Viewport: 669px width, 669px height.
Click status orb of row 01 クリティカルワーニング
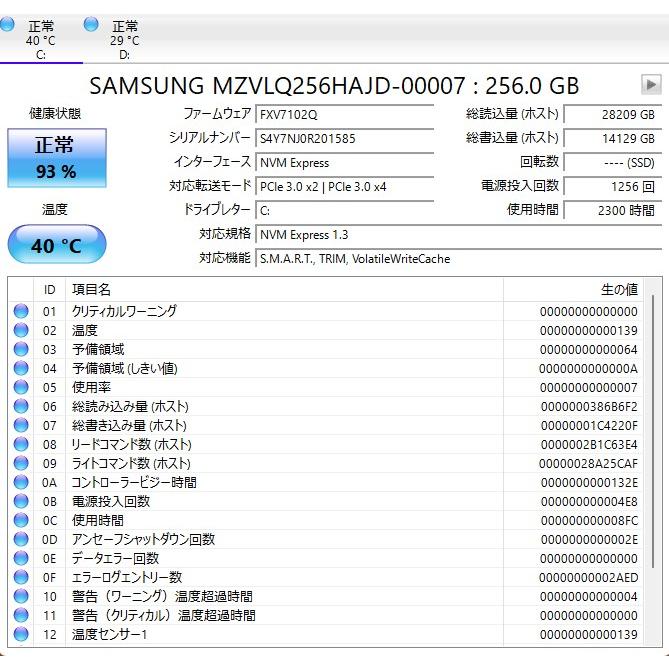click(x=21, y=311)
